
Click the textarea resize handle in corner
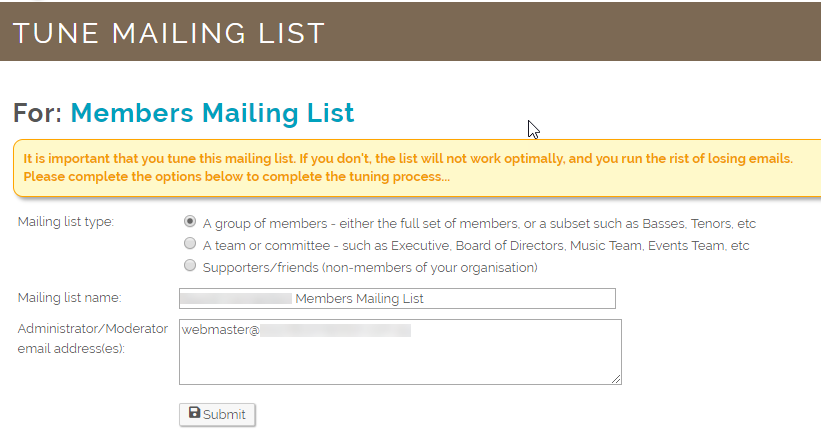[x=616, y=379]
